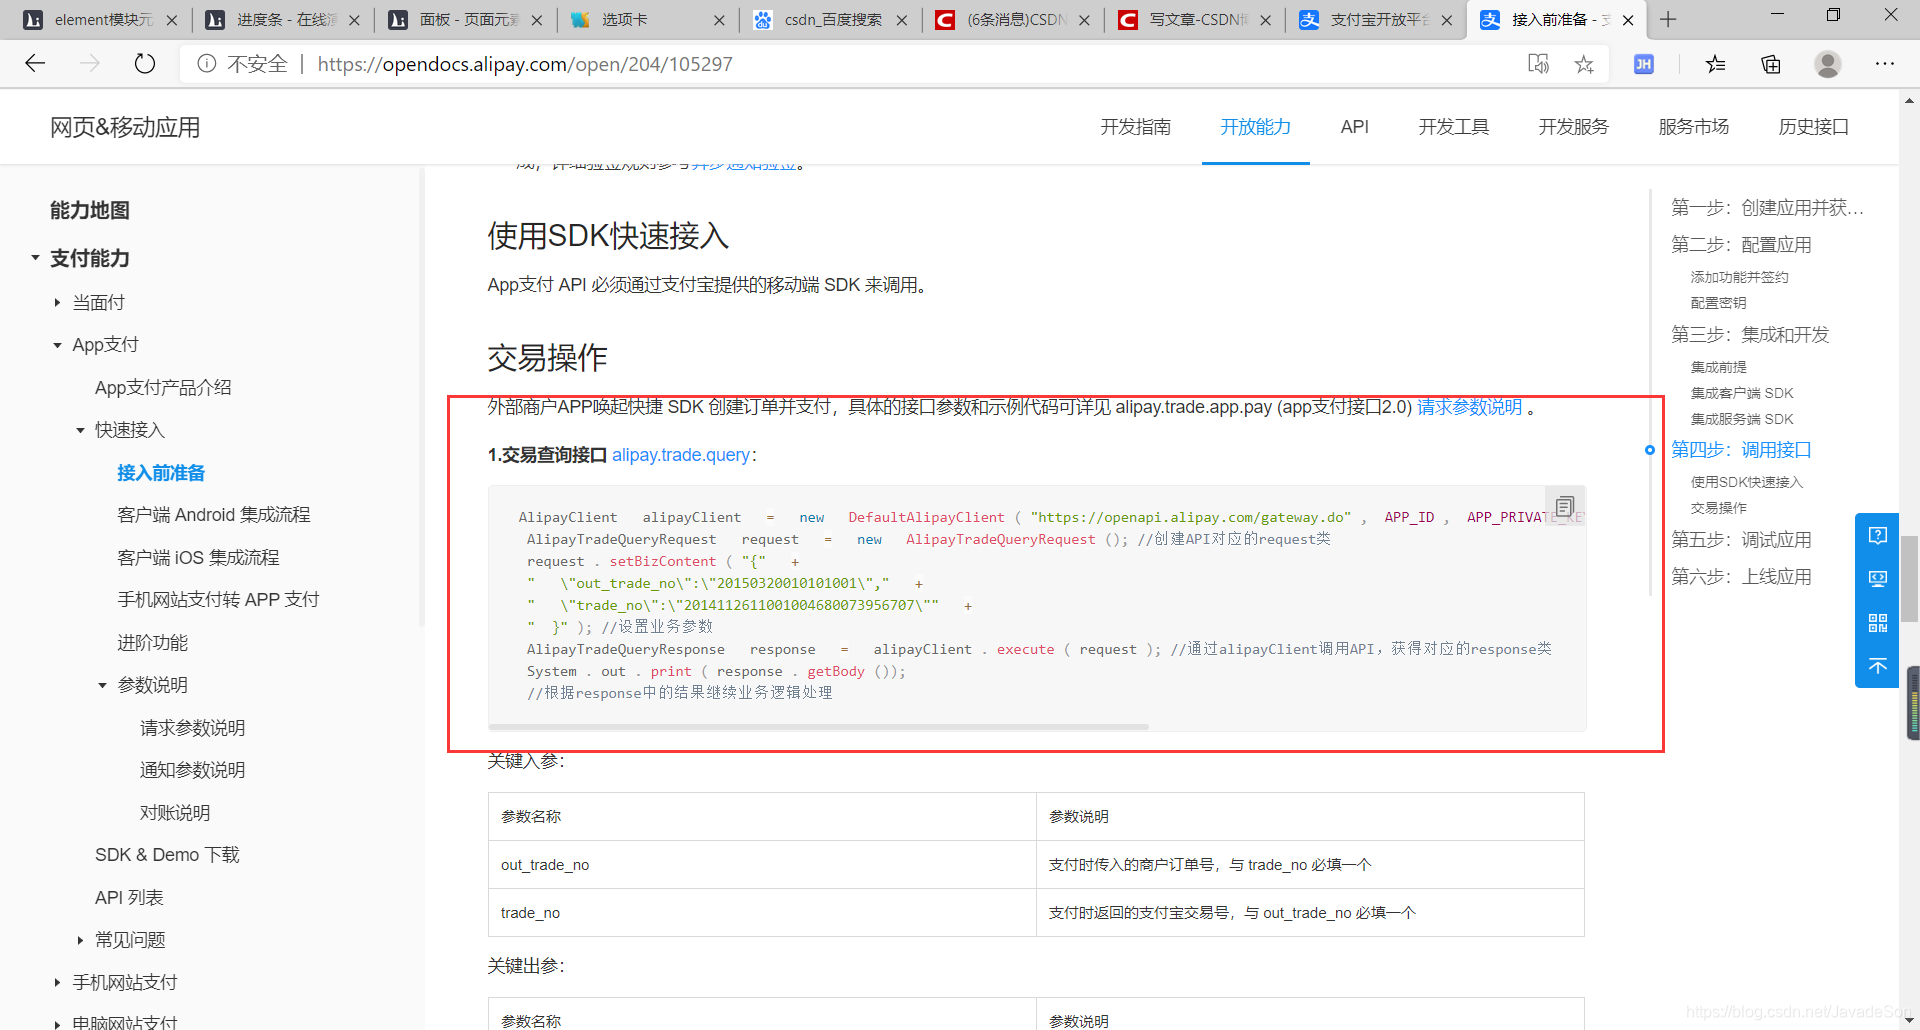Open 能力地图 in the sidebar
The width and height of the screenshot is (1920, 1030).
[90, 210]
